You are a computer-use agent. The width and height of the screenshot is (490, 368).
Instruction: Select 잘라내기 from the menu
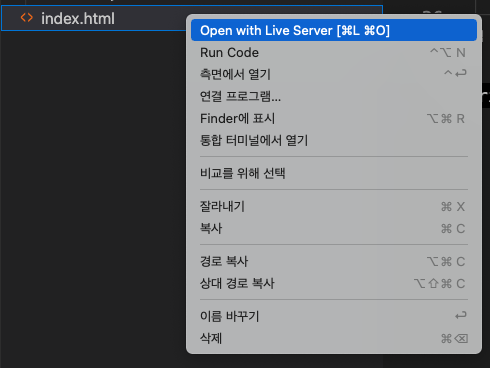point(334,206)
